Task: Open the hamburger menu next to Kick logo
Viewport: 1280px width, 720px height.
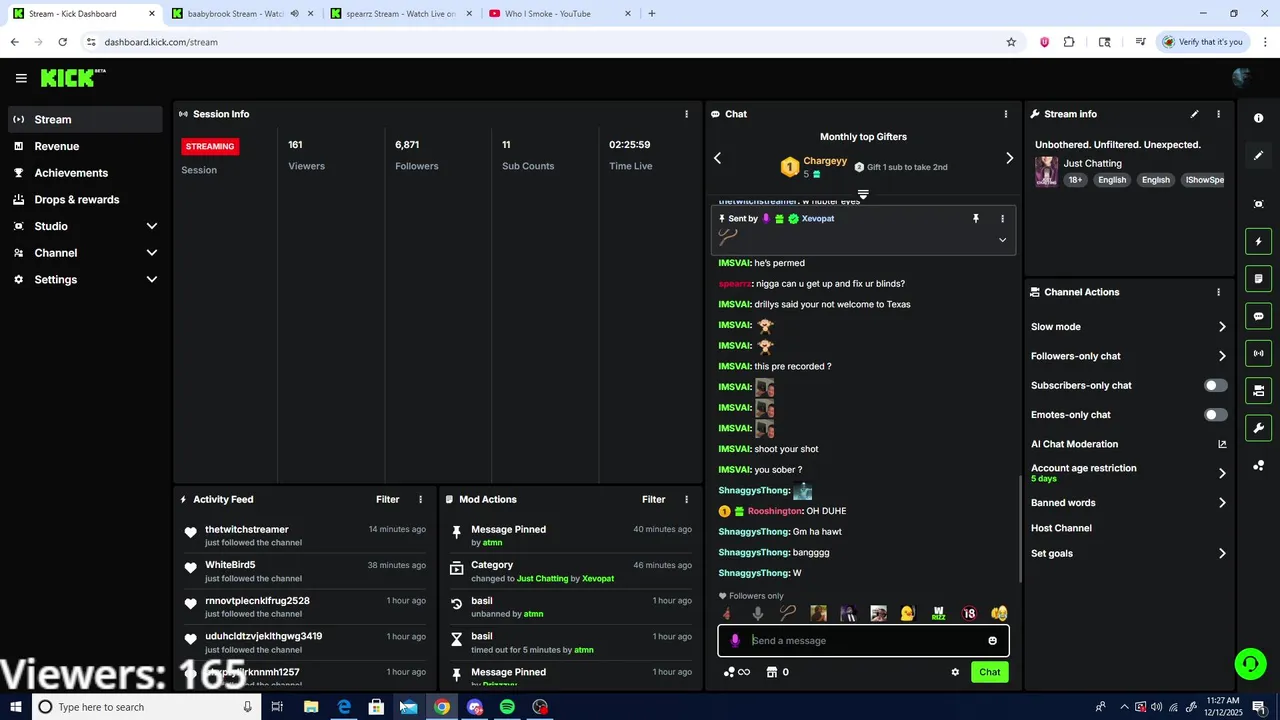Action: (x=21, y=78)
